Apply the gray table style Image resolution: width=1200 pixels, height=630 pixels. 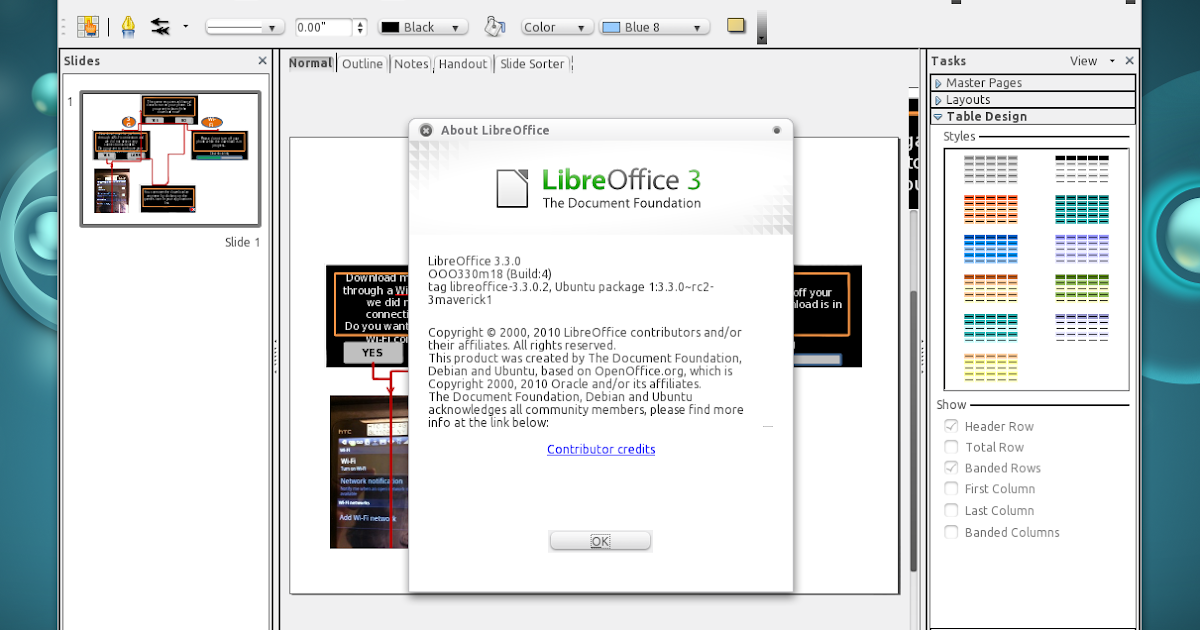pyautogui.click(x=991, y=169)
